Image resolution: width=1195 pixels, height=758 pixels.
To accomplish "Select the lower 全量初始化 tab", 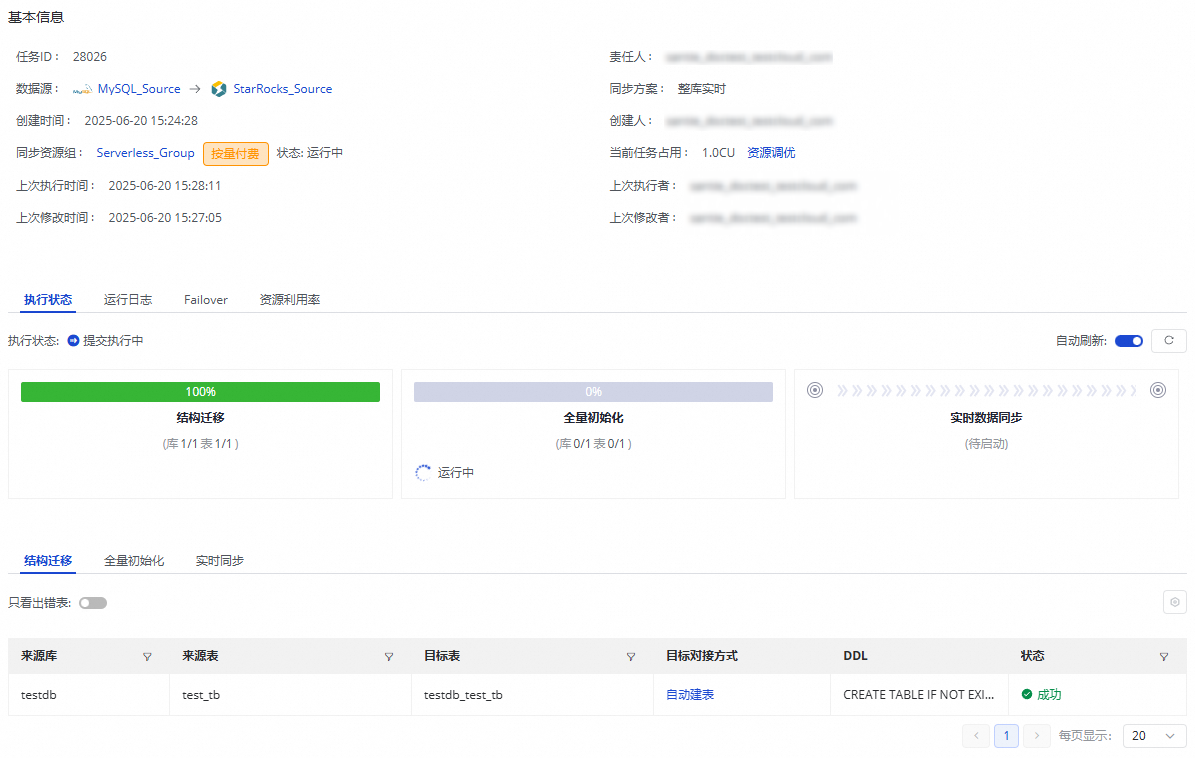I will [134, 561].
